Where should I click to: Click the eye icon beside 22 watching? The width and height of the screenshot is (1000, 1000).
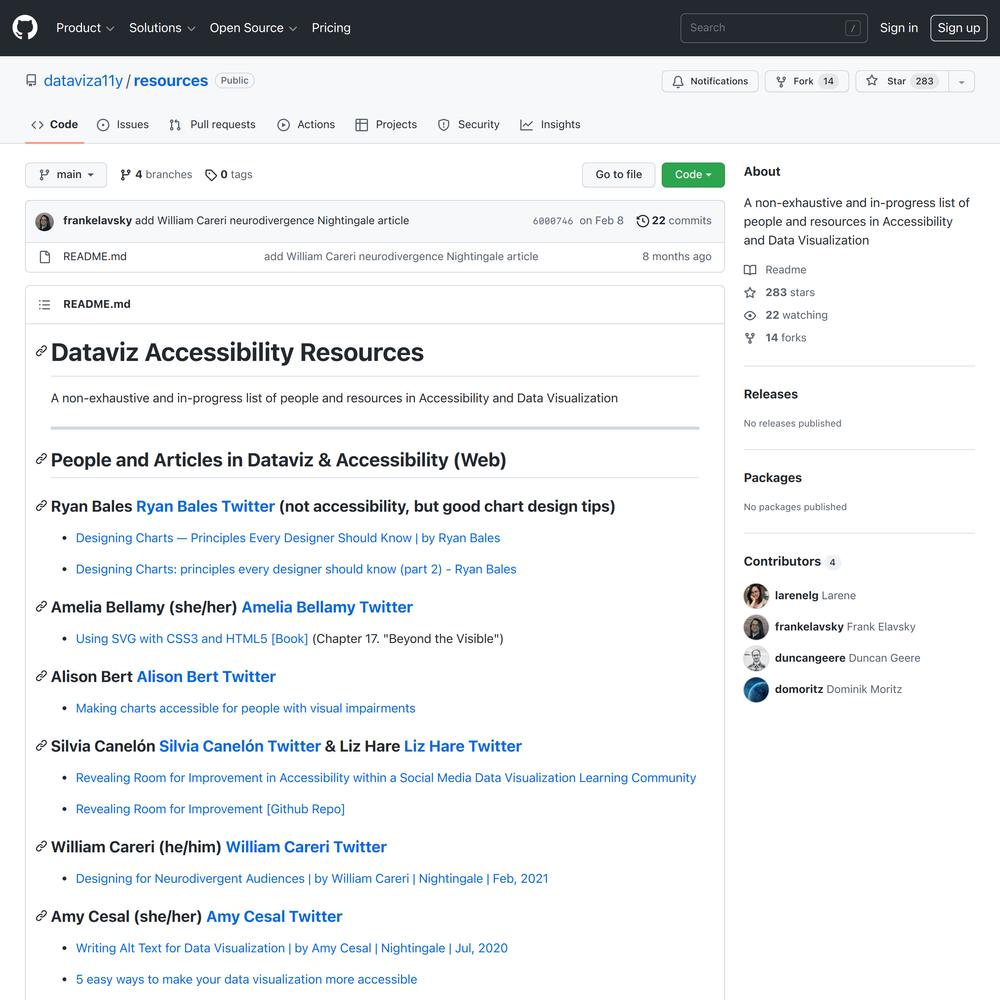point(750,315)
